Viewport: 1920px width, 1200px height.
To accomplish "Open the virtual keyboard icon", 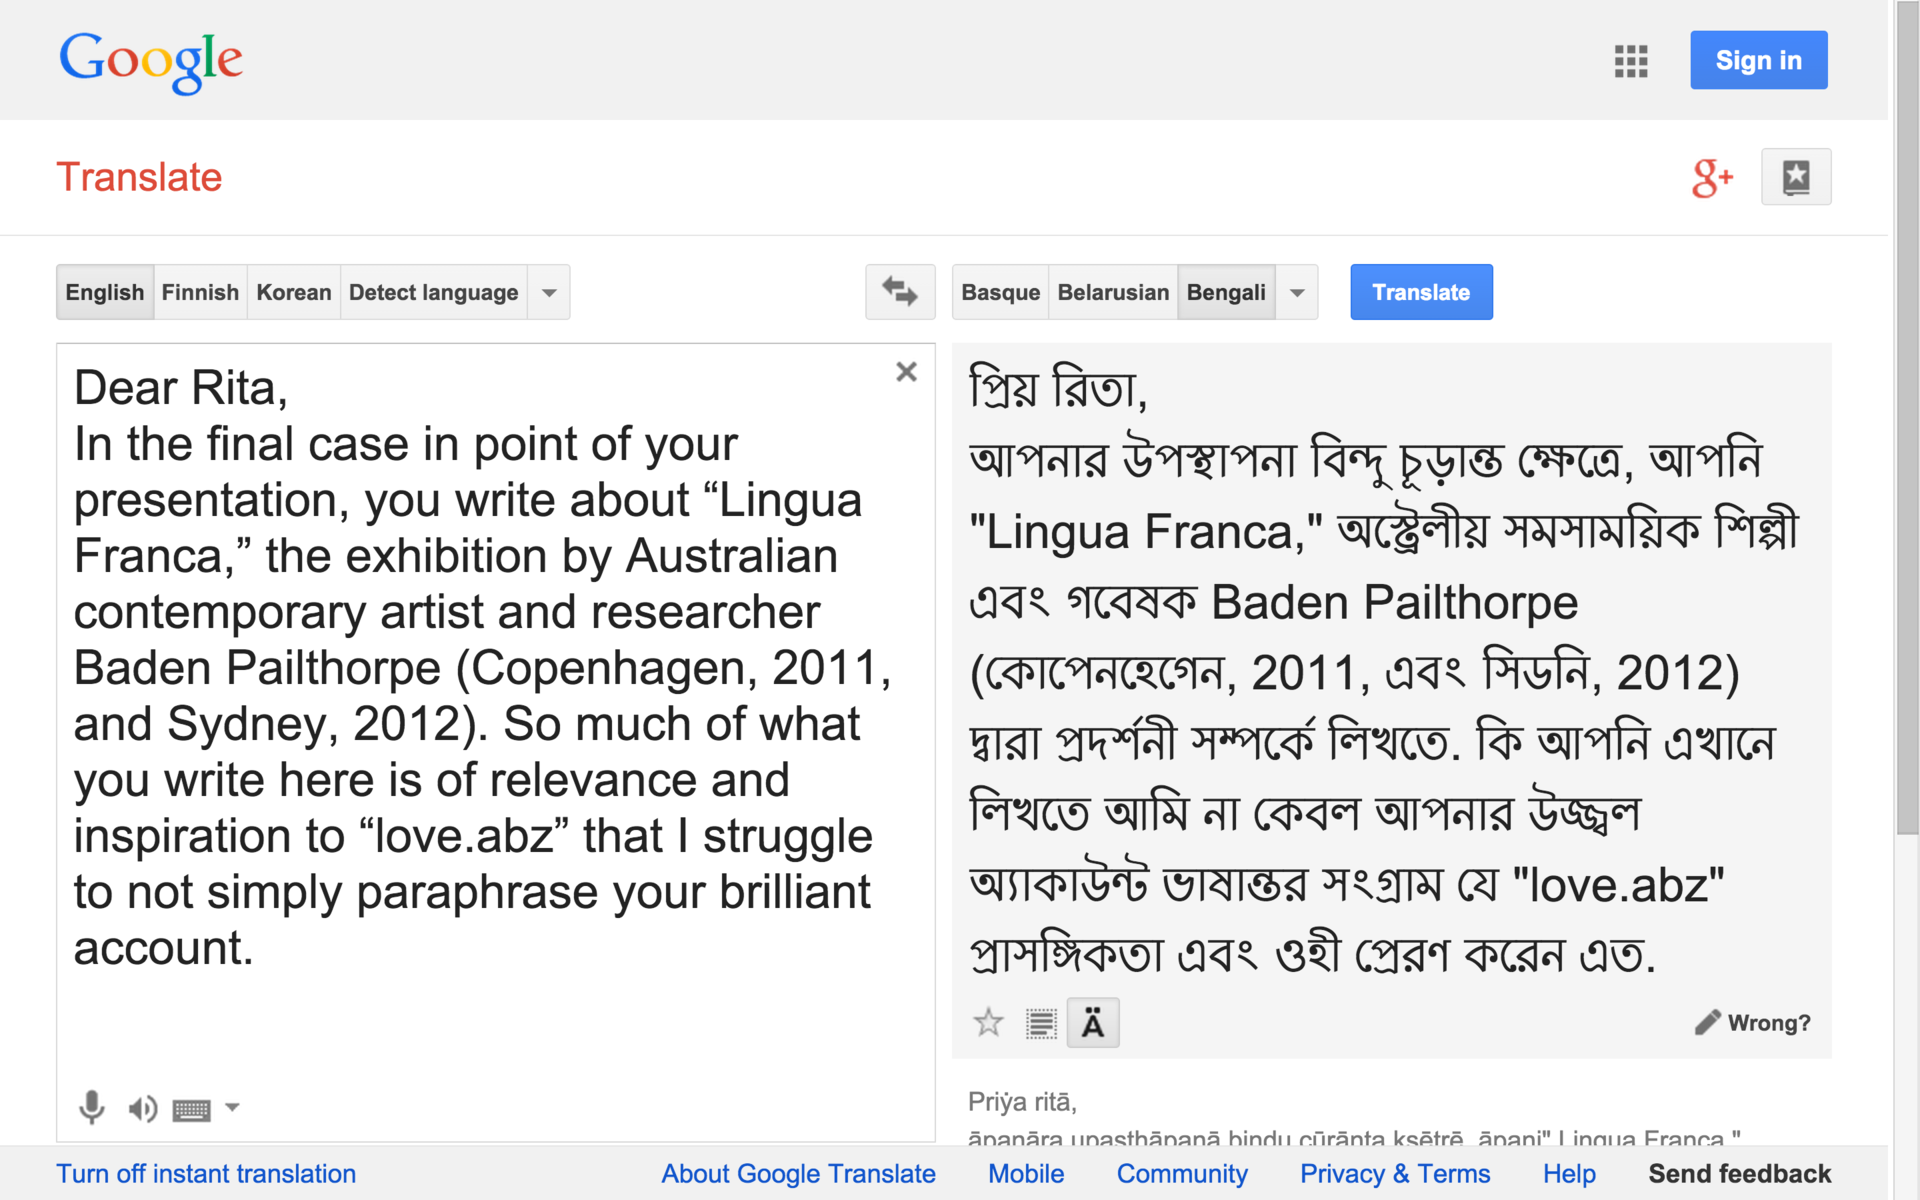I will [x=191, y=1109].
